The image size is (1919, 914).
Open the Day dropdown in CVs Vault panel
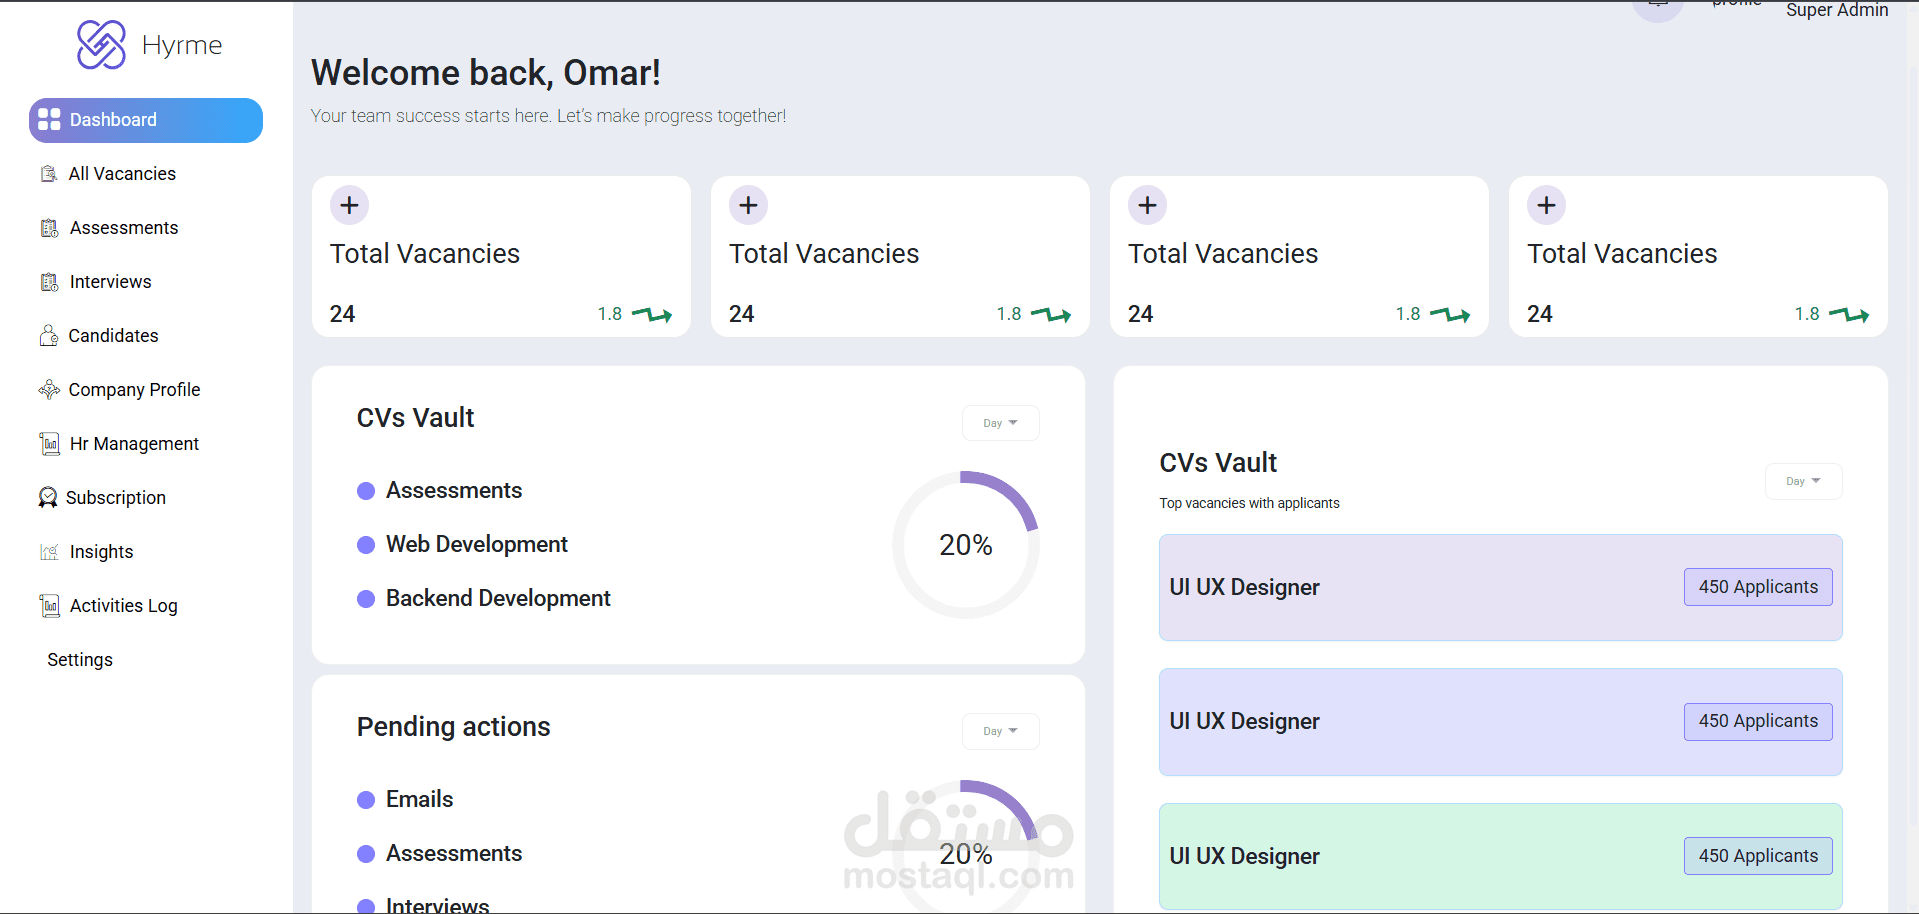pos(999,422)
